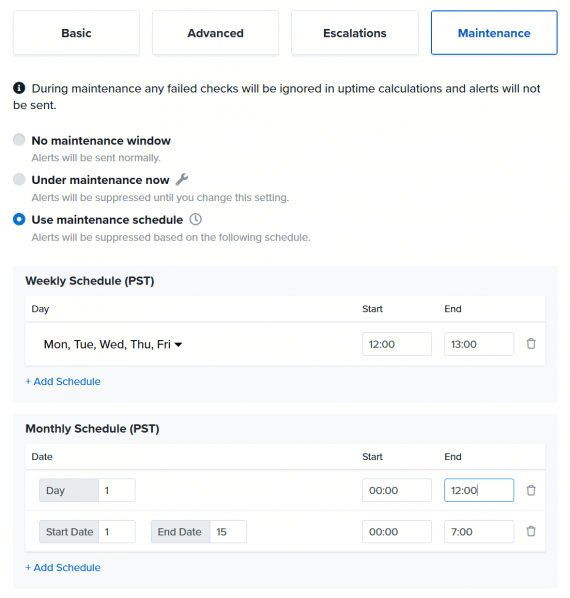
Task: Select No maintenance window option
Action: [x=19, y=140]
